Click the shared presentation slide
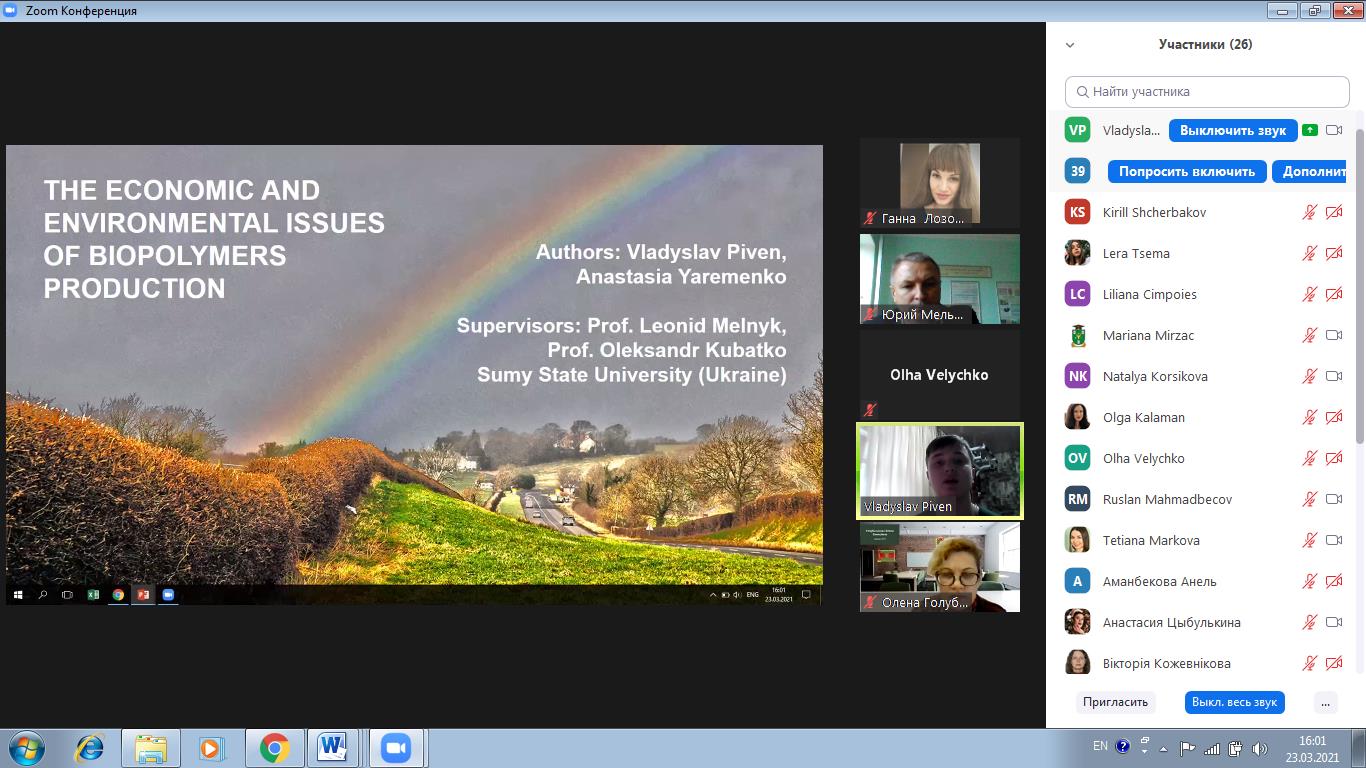 tap(414, 375)
